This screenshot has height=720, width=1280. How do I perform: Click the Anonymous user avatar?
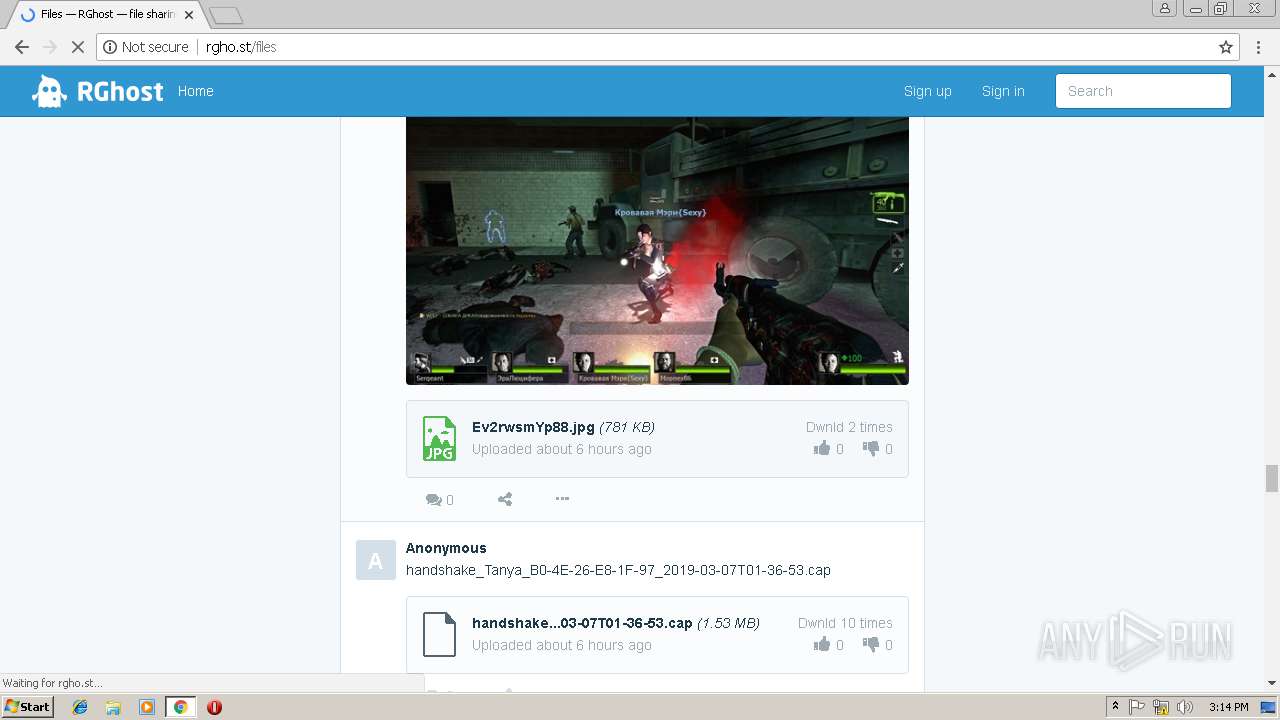[x=375, y=560]
